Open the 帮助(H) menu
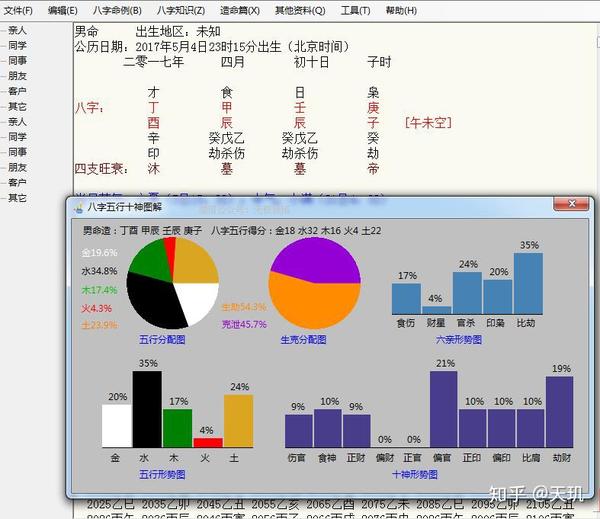 click(x=401, y=10)
